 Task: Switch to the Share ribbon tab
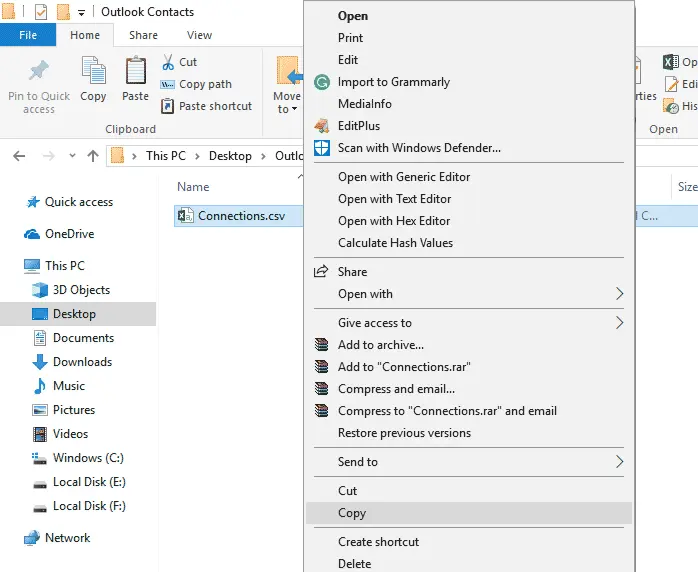point(143,35)
